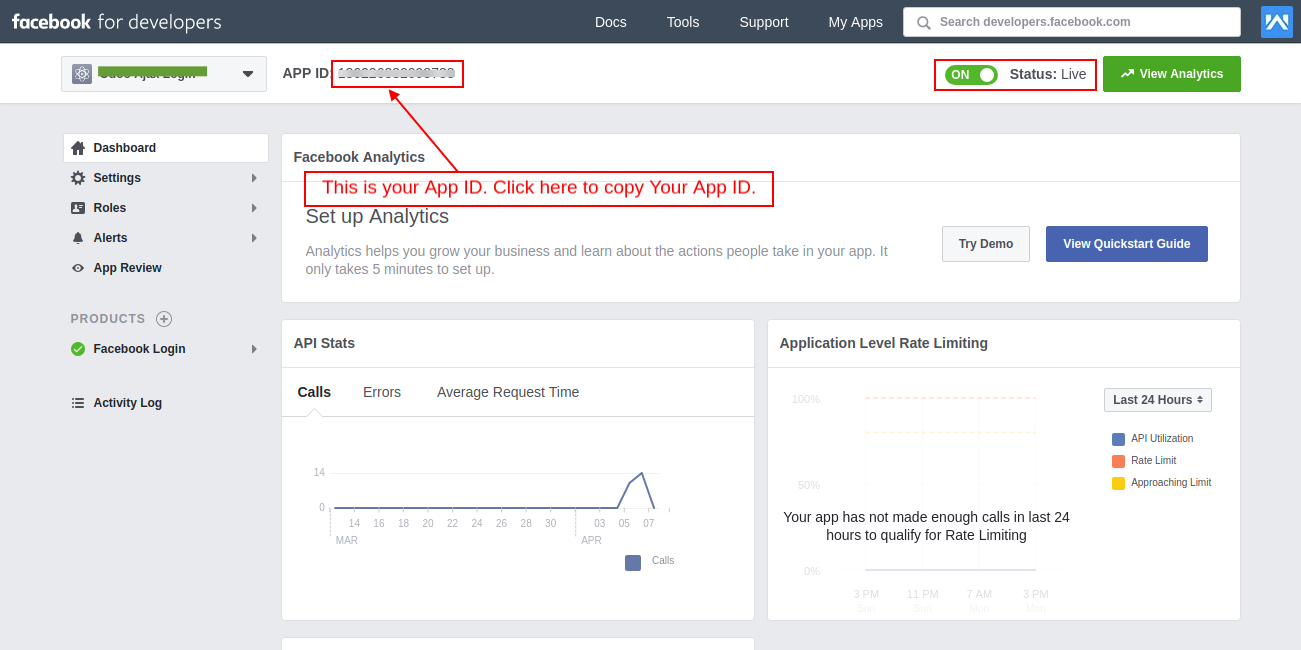
Task: Click the app atom icon in selector
Action: pos(82,74)
